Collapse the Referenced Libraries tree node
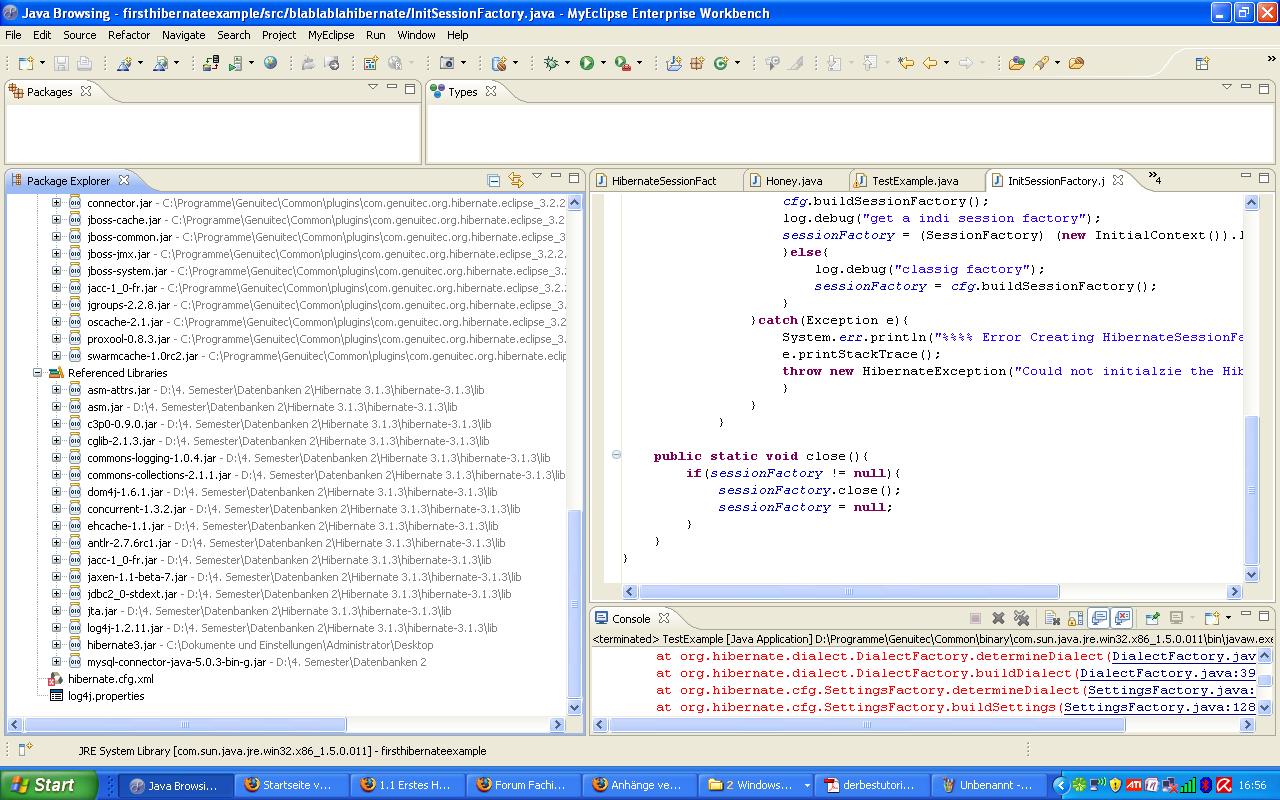The image size is (1280, 800). coord(38,373)
